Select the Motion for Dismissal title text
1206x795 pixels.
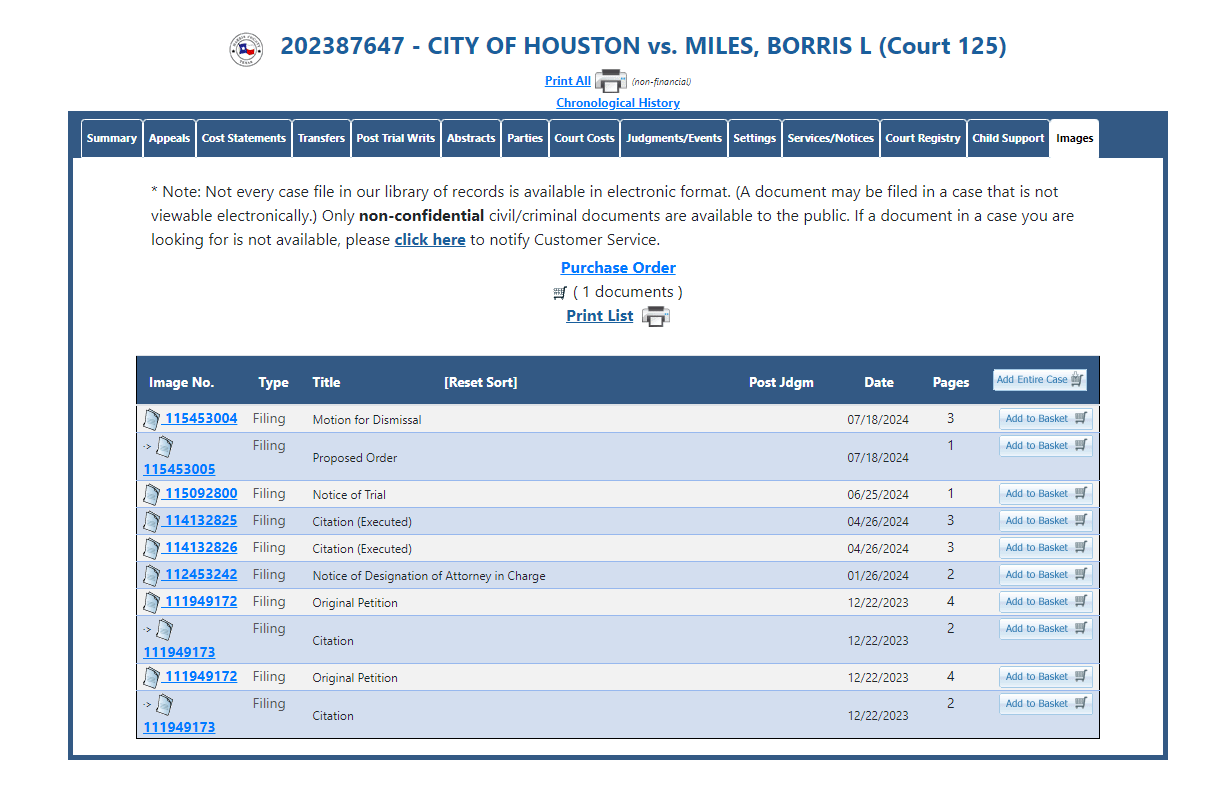[x=367, y=420]
